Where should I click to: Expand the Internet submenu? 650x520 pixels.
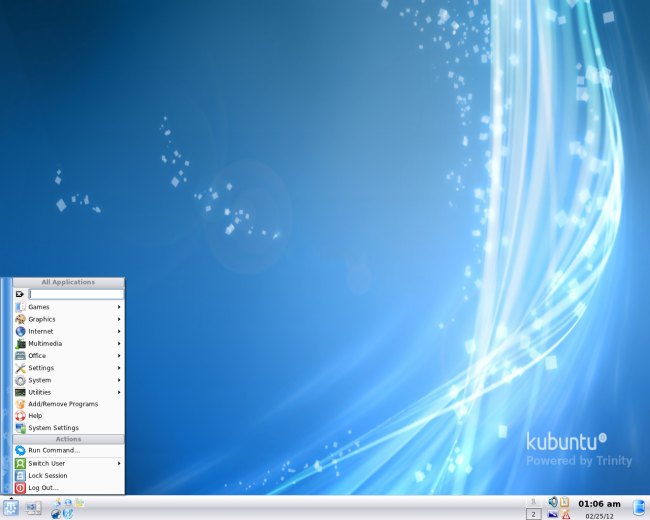(68, 331)
